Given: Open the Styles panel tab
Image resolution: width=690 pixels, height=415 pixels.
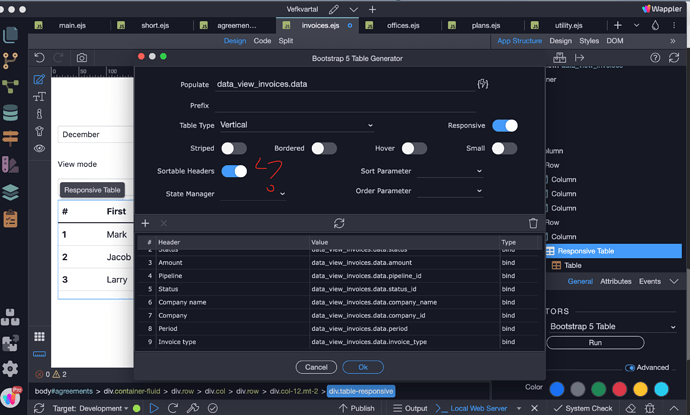Looking at the screenshot, I should pyautogui.click(x=589, y=41).
